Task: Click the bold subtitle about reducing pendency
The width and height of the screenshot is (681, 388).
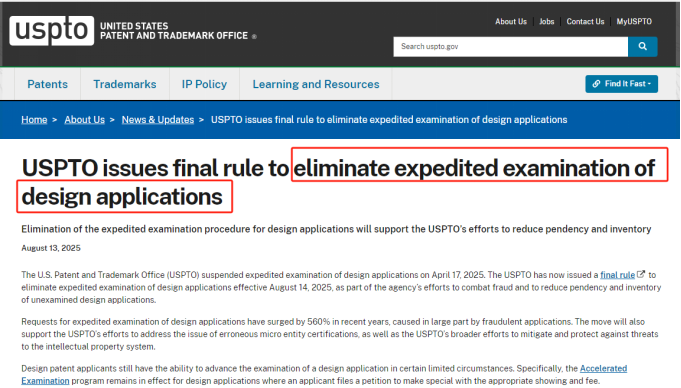Action: point(336,229)
